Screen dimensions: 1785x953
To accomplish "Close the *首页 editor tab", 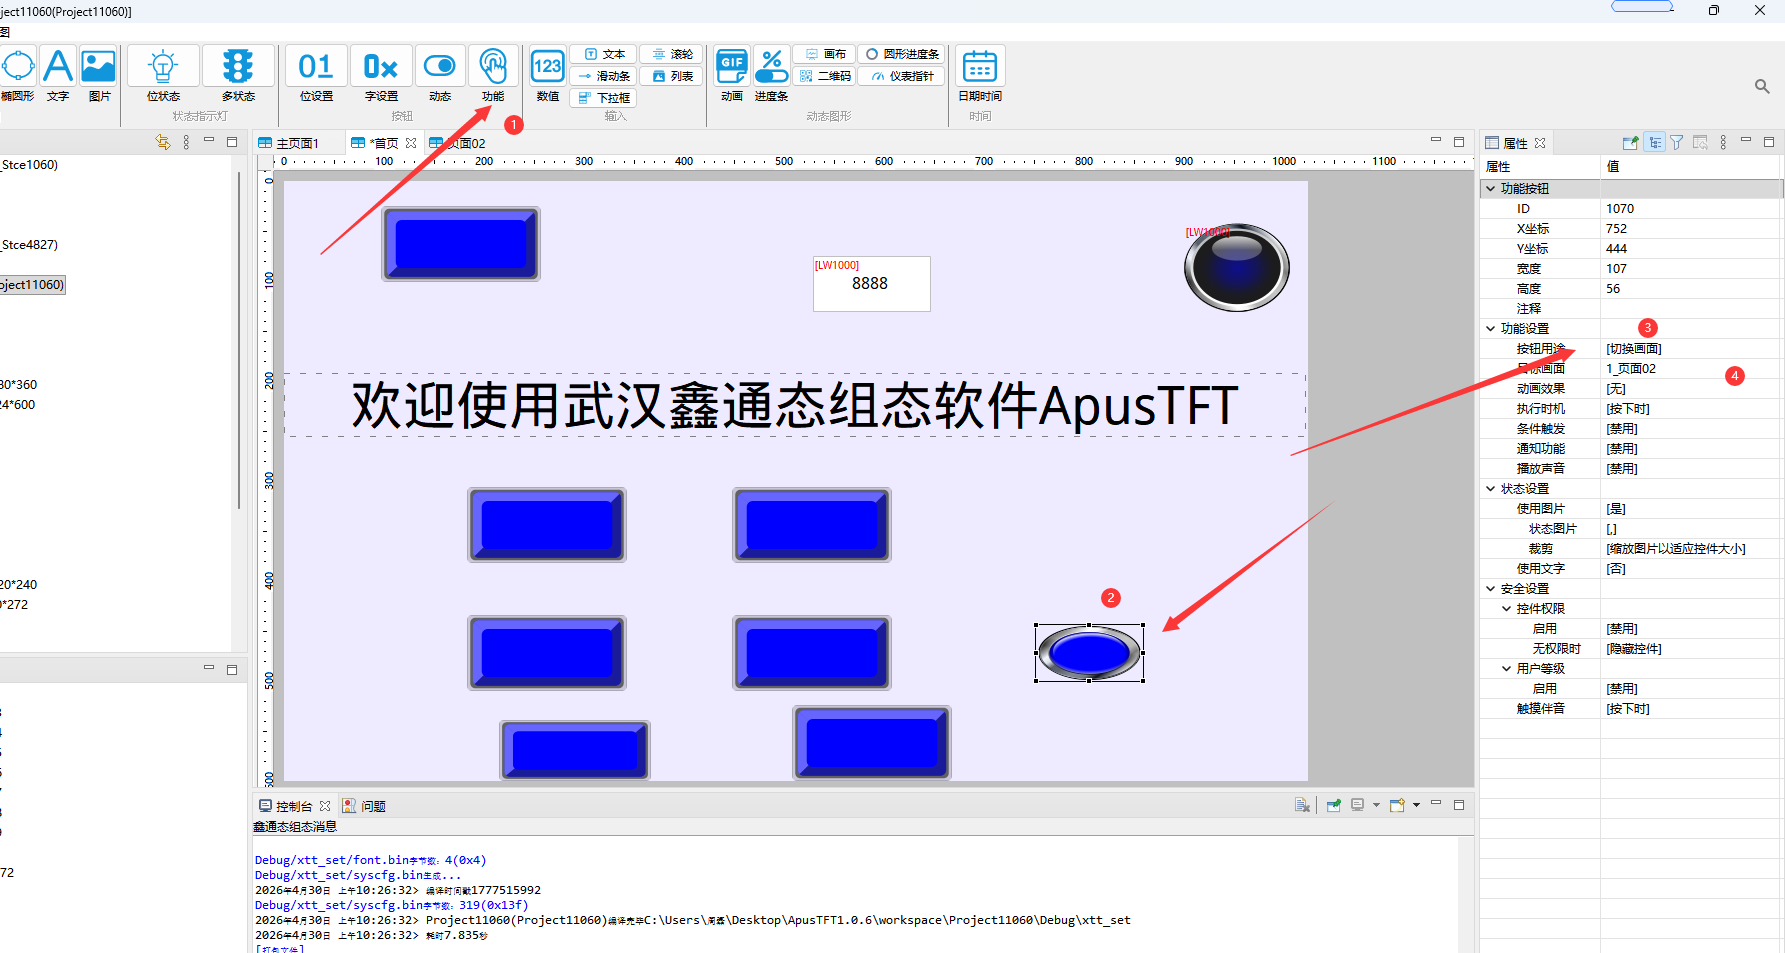I will tap(411, 143).
